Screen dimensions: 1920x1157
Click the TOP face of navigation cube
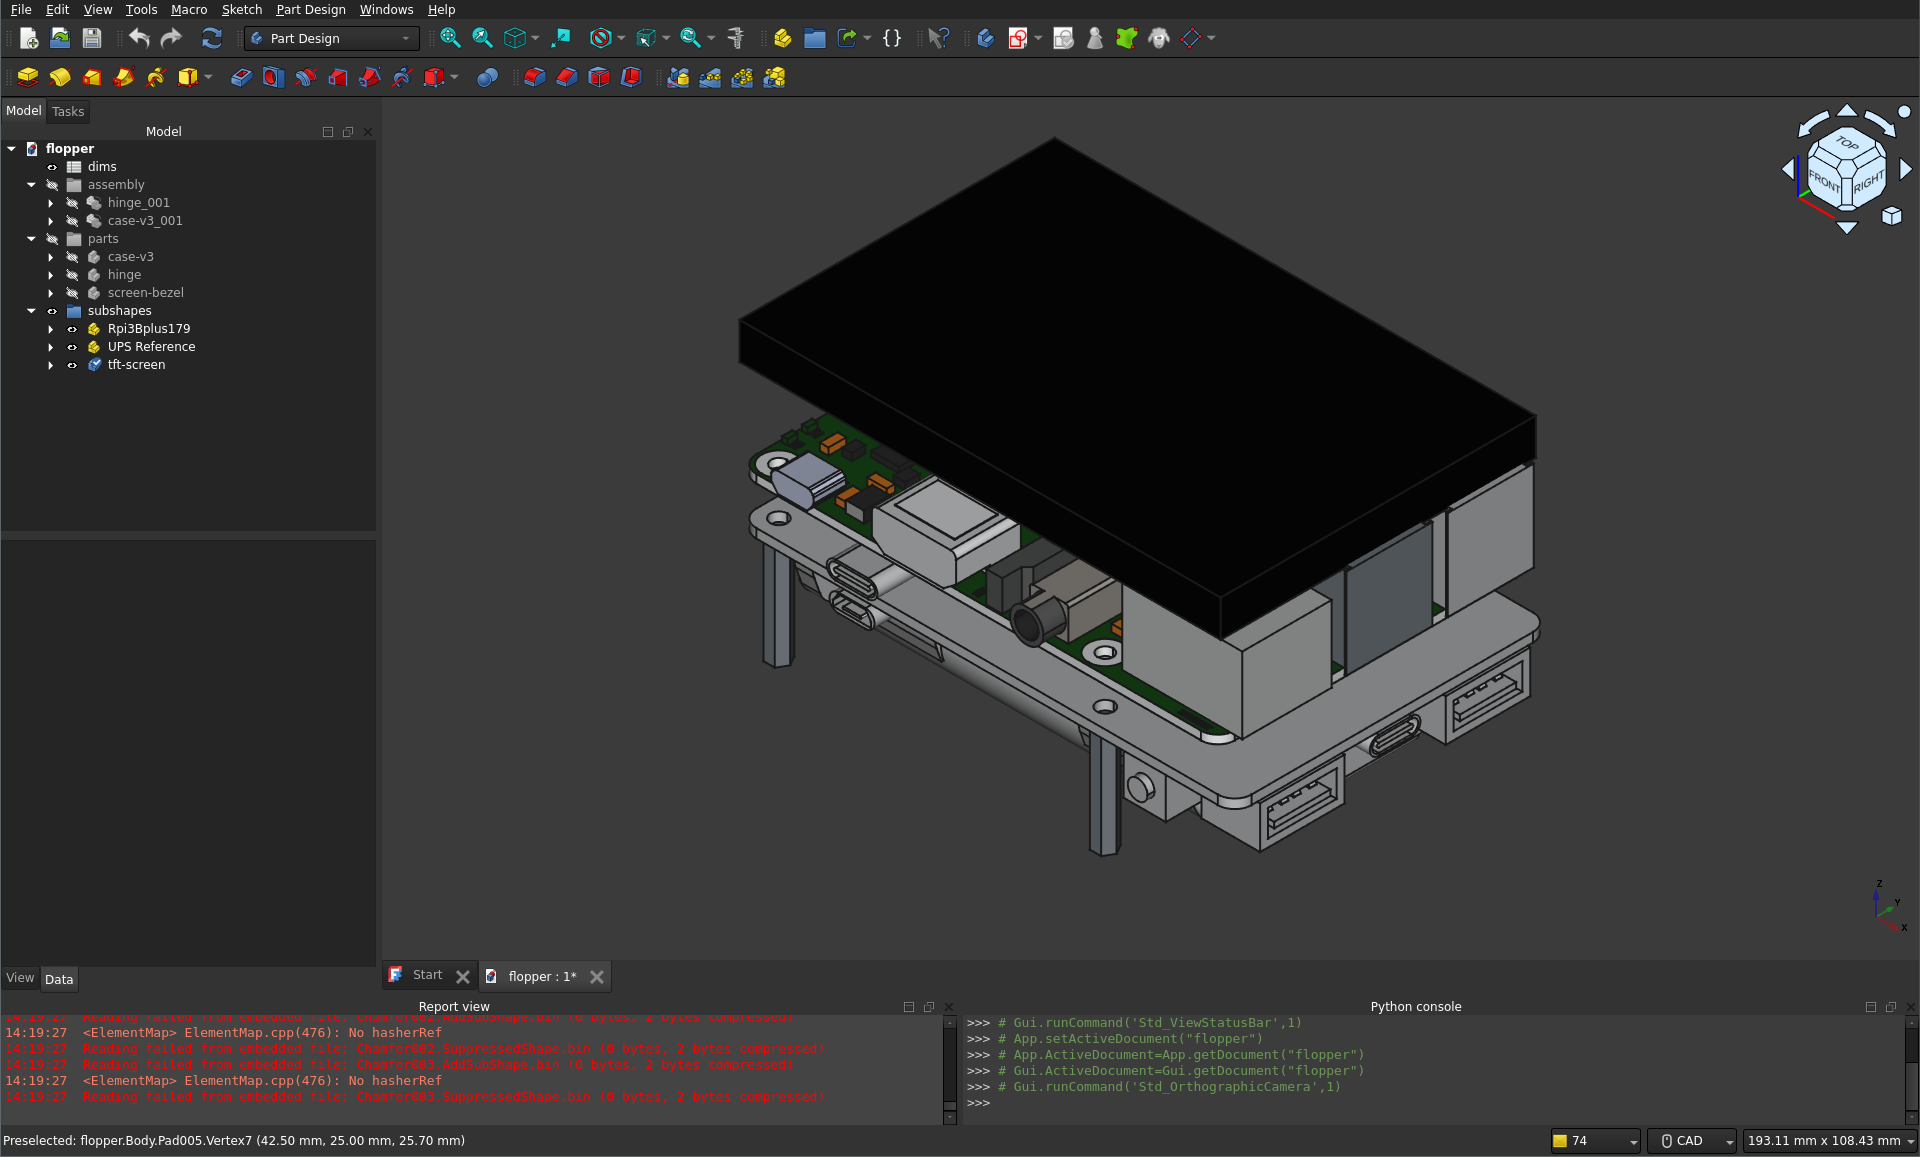point(1847,144)
